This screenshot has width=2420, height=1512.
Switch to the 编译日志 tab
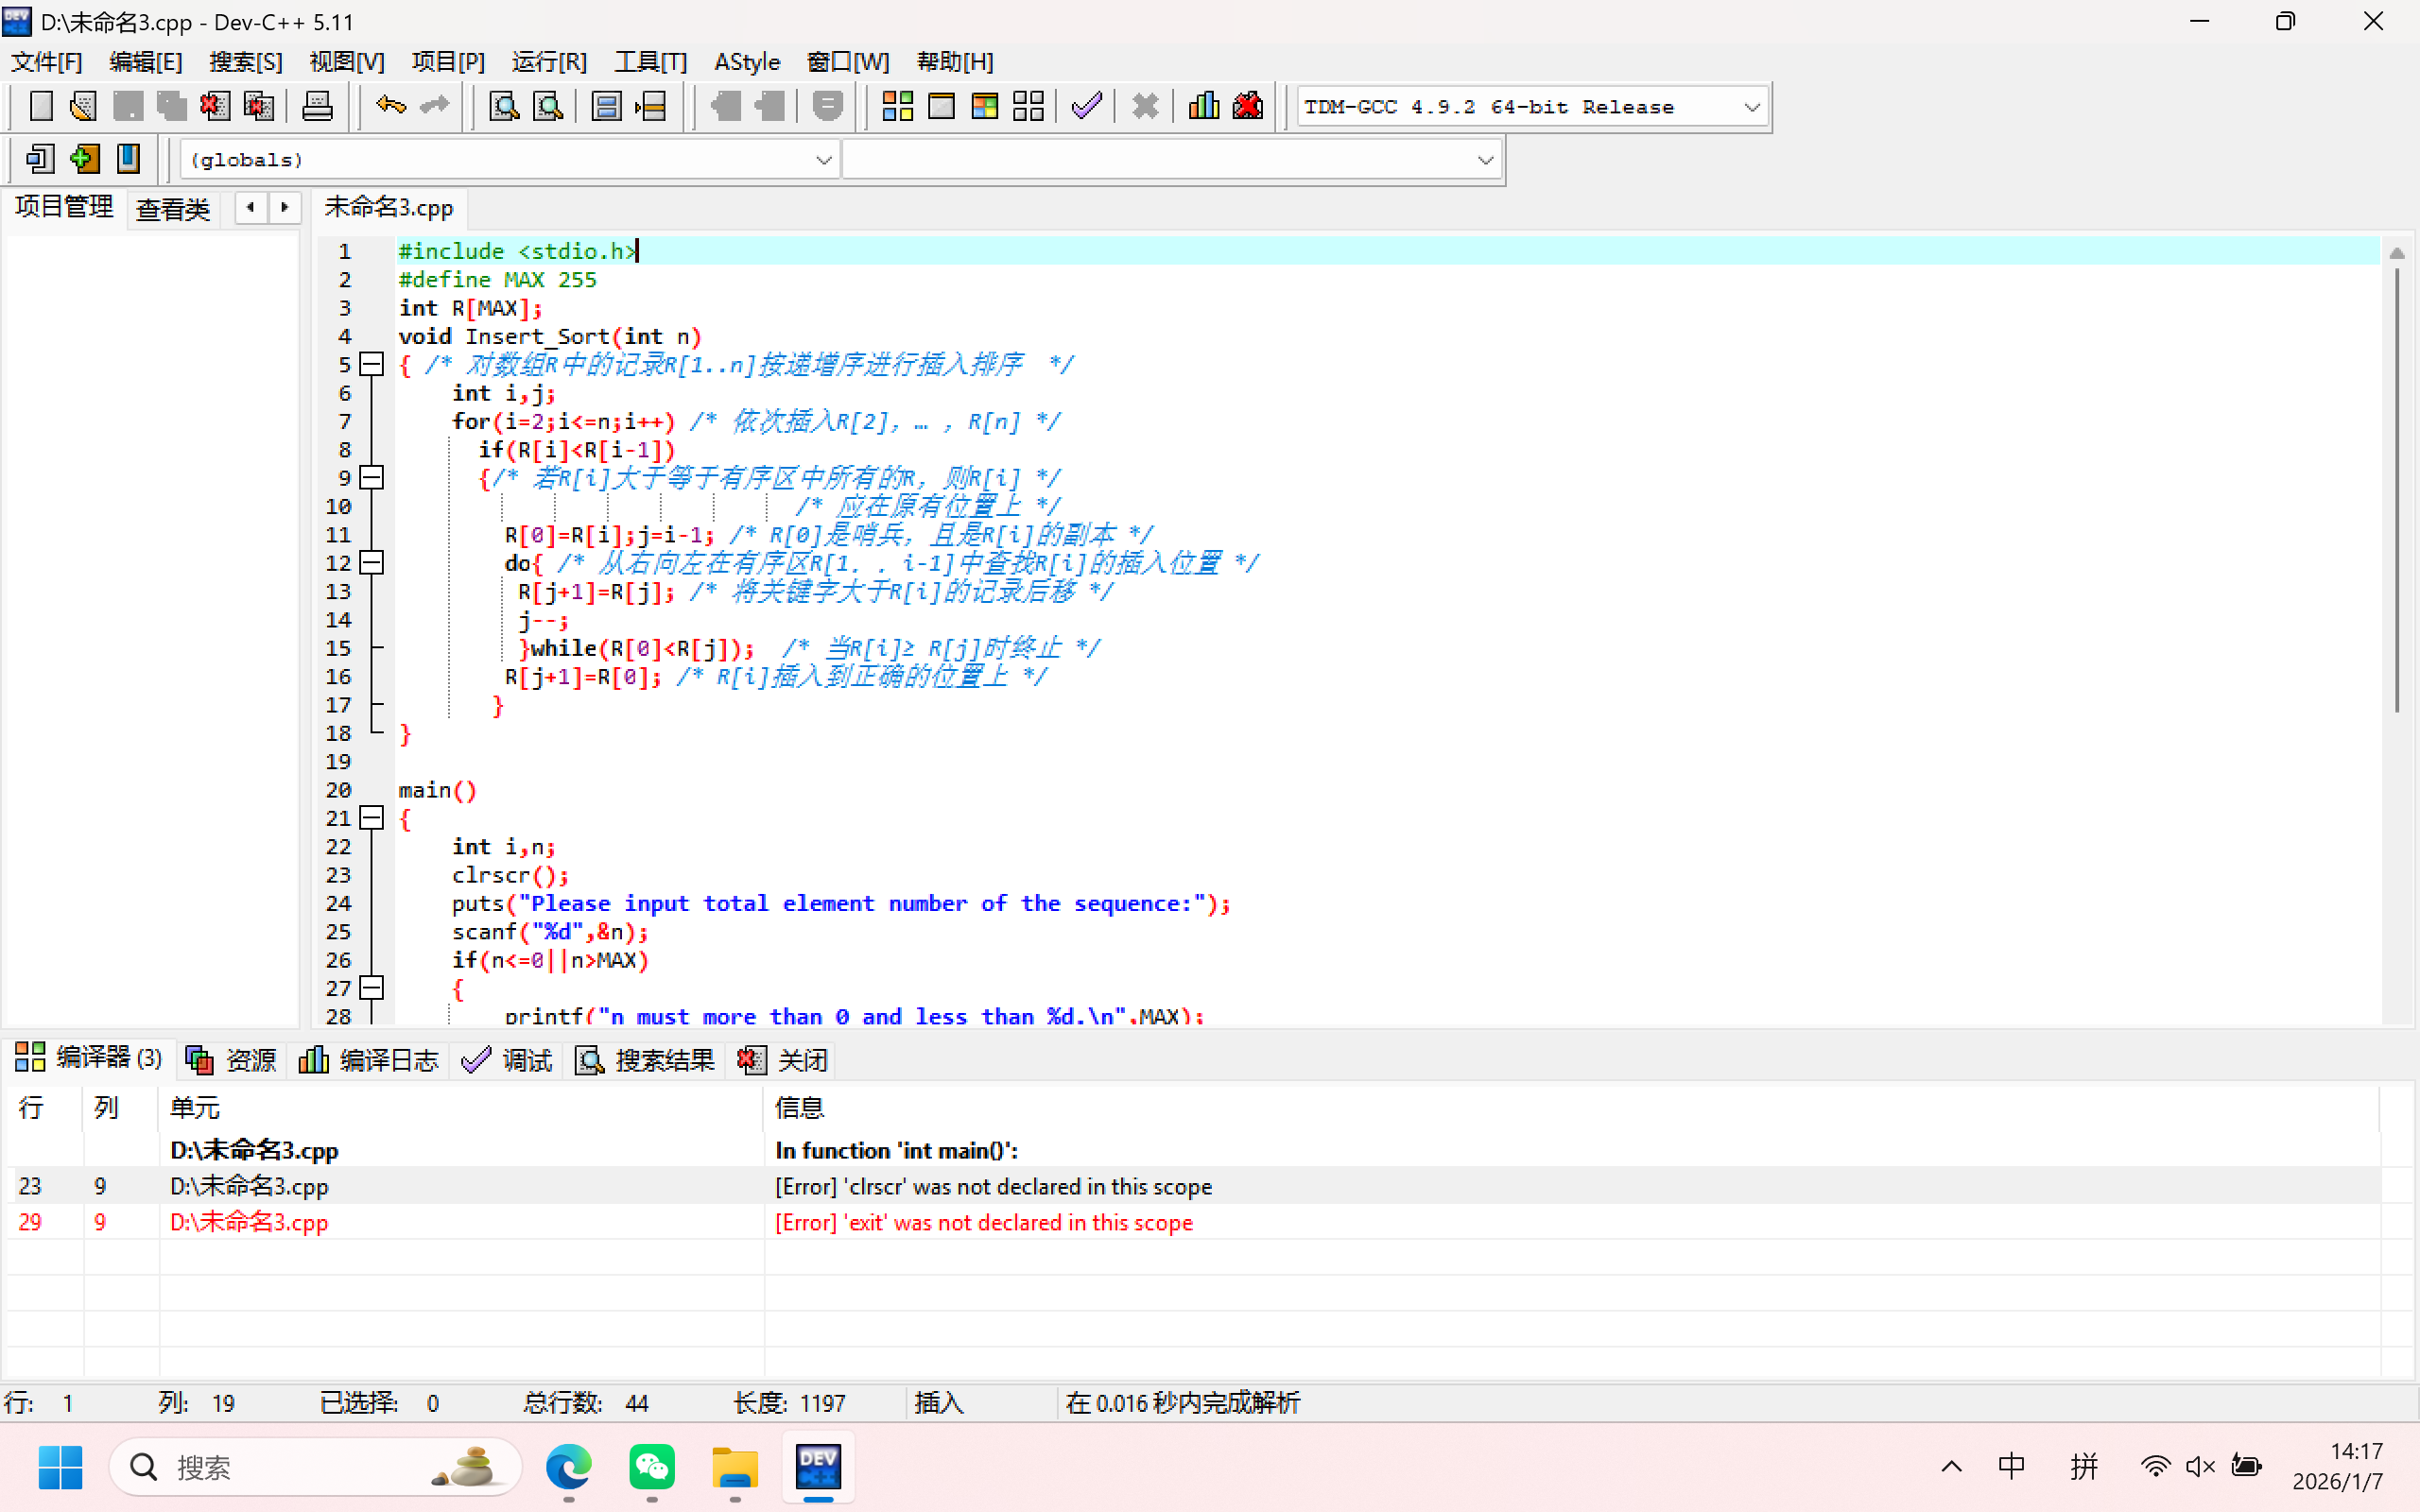370,1060
